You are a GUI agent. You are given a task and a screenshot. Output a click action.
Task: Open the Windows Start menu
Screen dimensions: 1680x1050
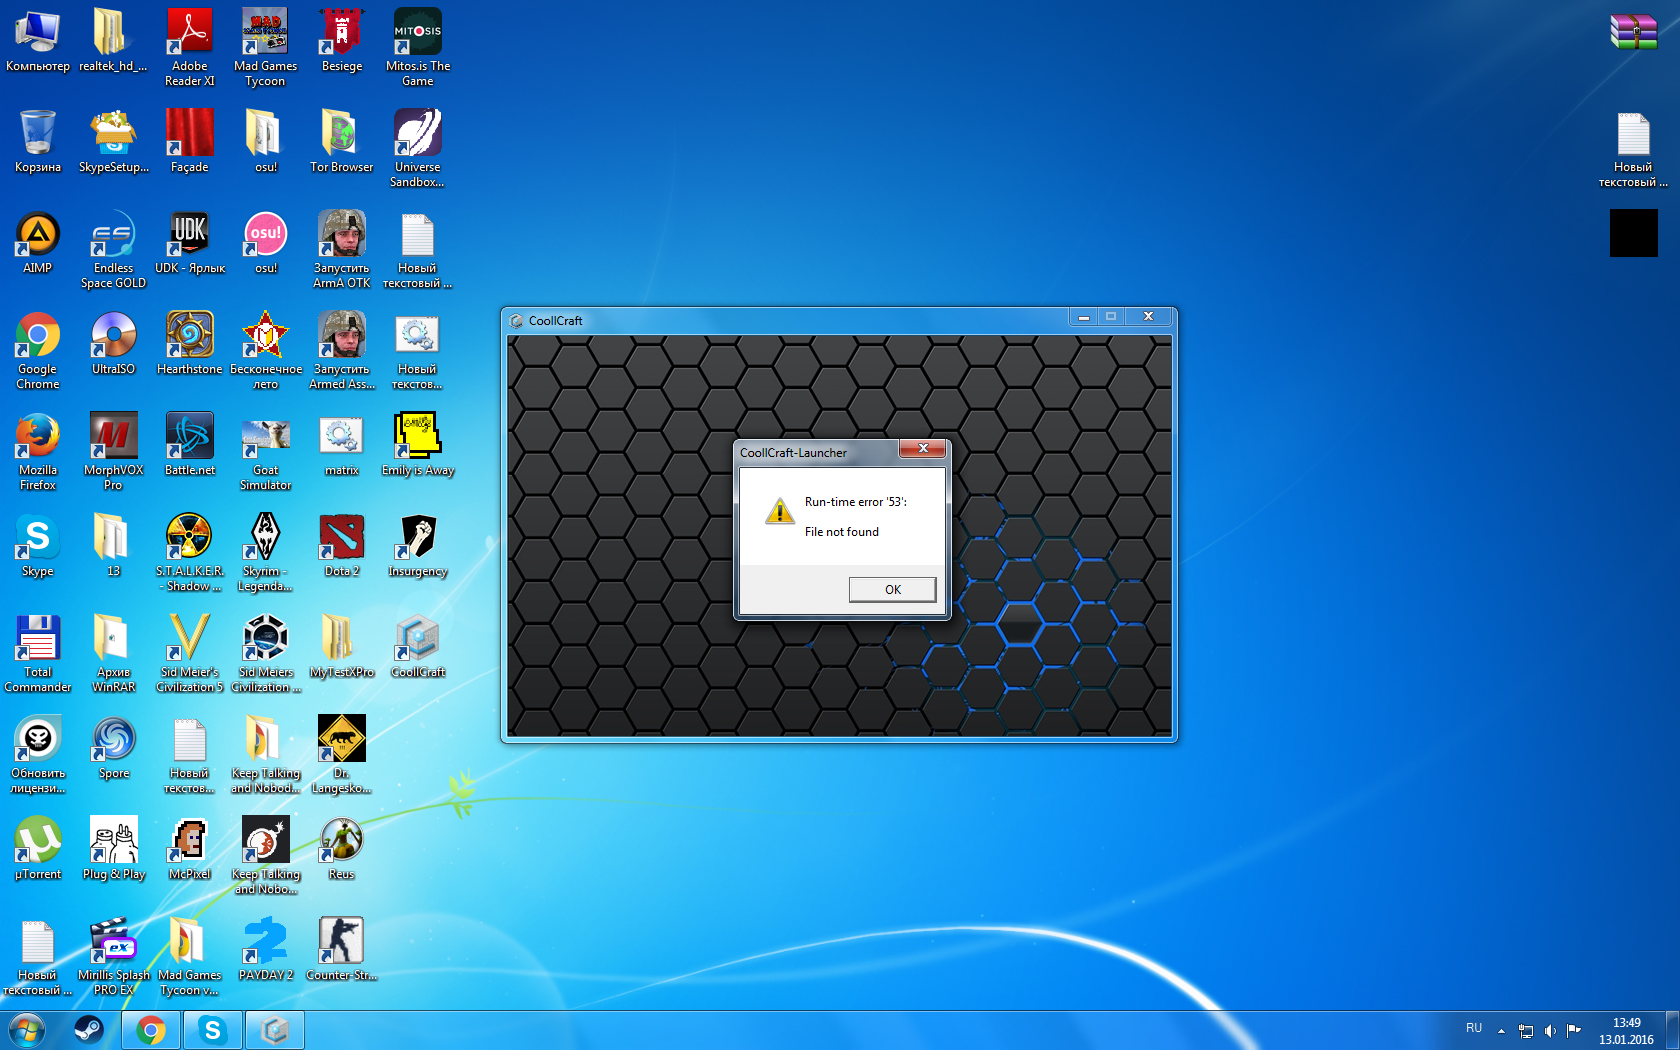point(27,1029)
